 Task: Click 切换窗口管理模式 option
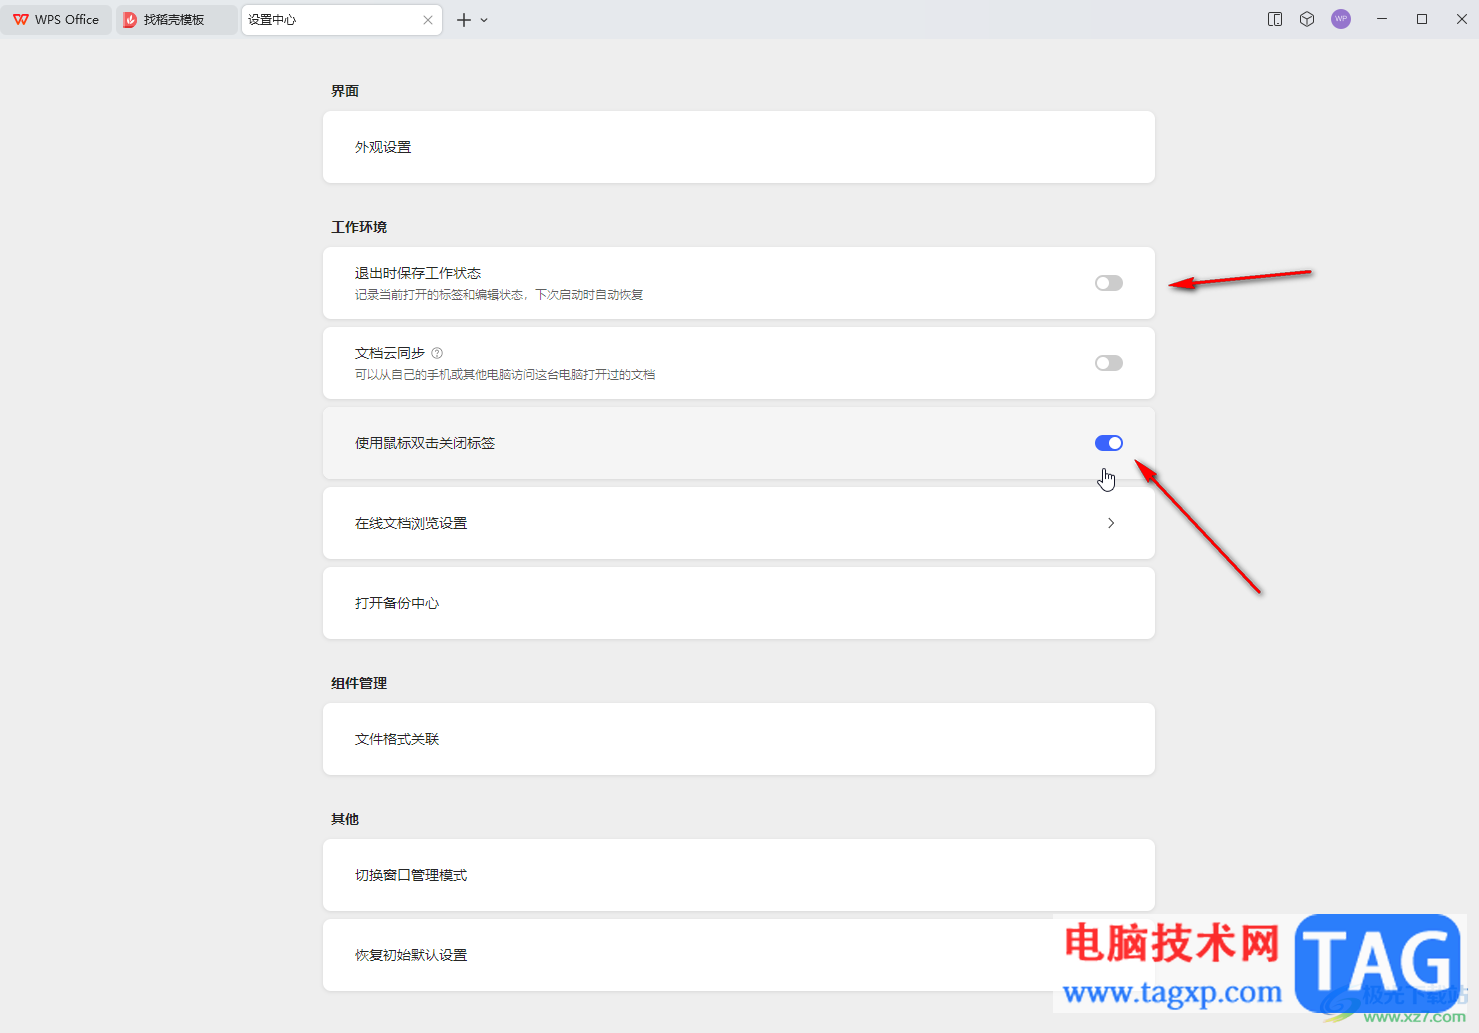coord(739,875)
